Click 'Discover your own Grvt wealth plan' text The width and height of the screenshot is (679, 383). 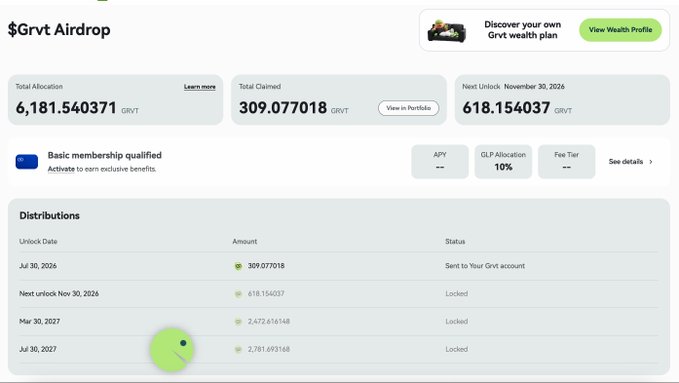[x=522, y=30]
